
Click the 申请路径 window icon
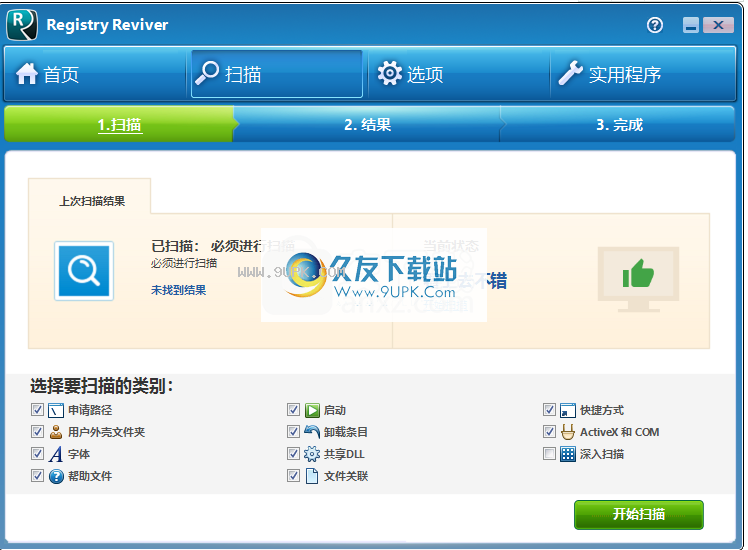click(56, 410)
